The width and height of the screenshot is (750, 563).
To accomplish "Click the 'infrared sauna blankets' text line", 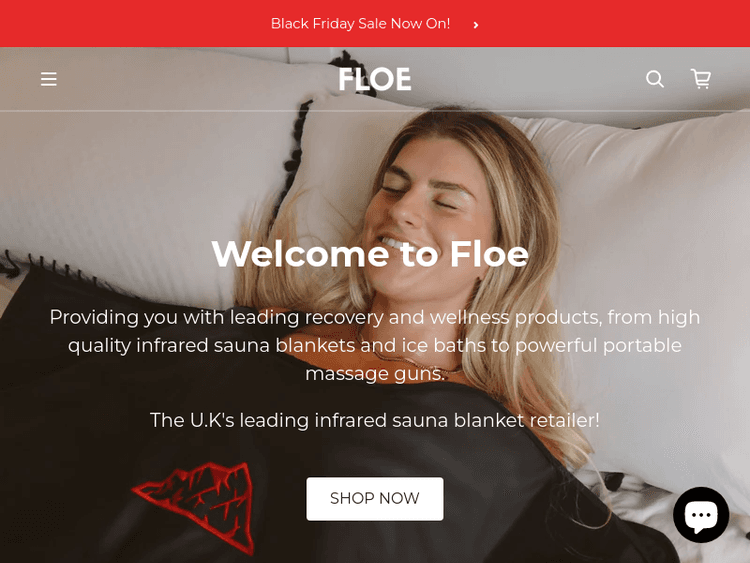I will (245, 345).
